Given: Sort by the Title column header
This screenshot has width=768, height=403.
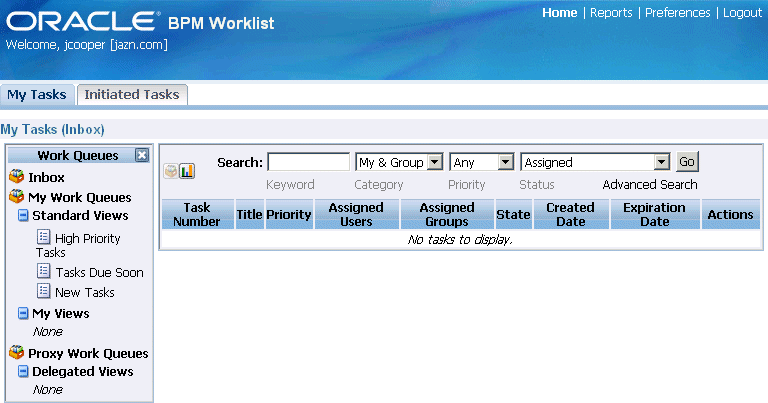Looking at the screenshot, I should coord(250,214).
